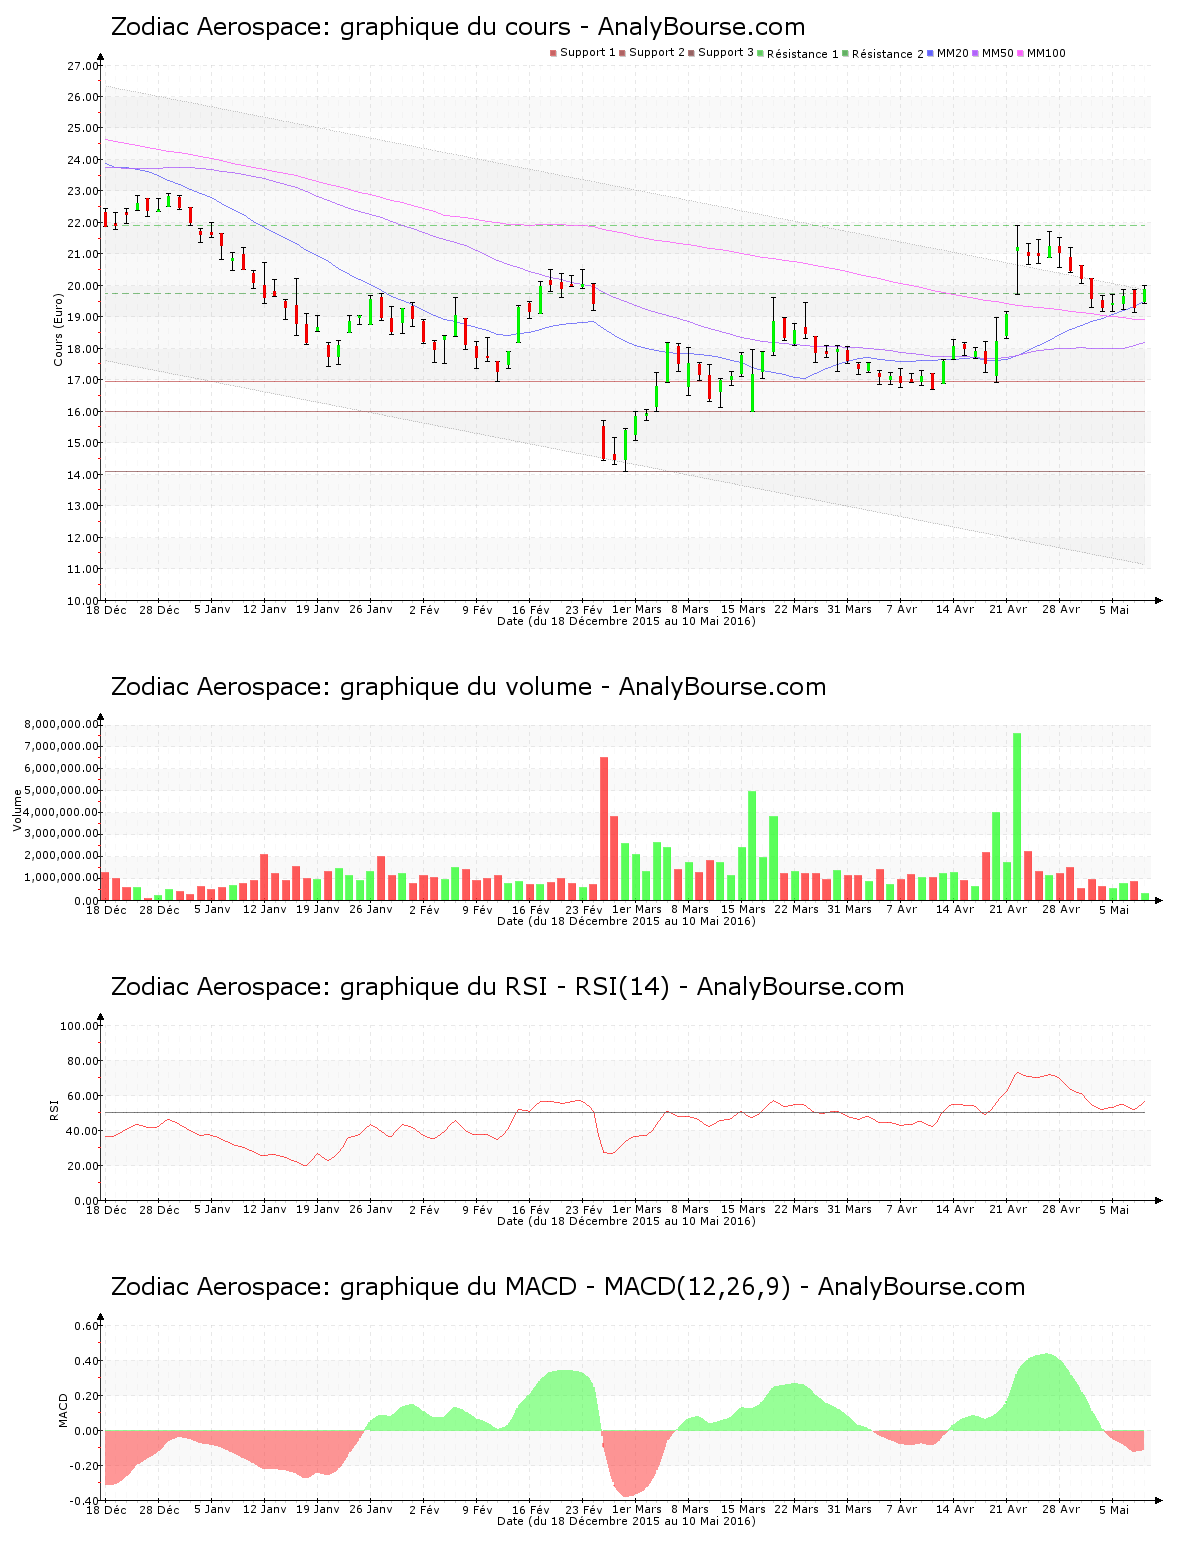Click the 60.00 RSI axis value

(x=83, y=1096)
